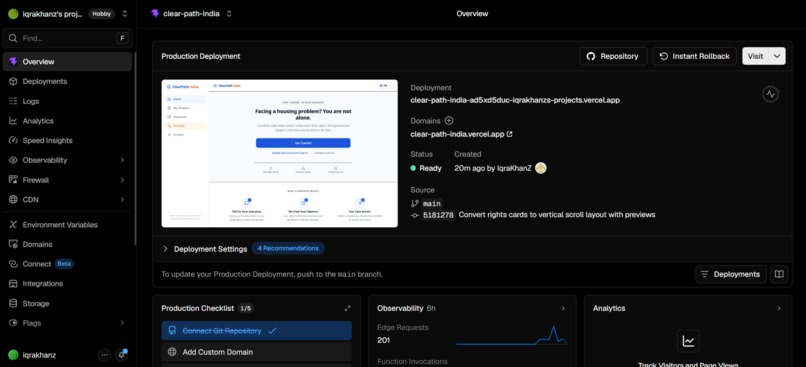This screenshot has width=806, height=367.
Task: Click the Deployments cube icon
Action: click(x=13, y=81)
